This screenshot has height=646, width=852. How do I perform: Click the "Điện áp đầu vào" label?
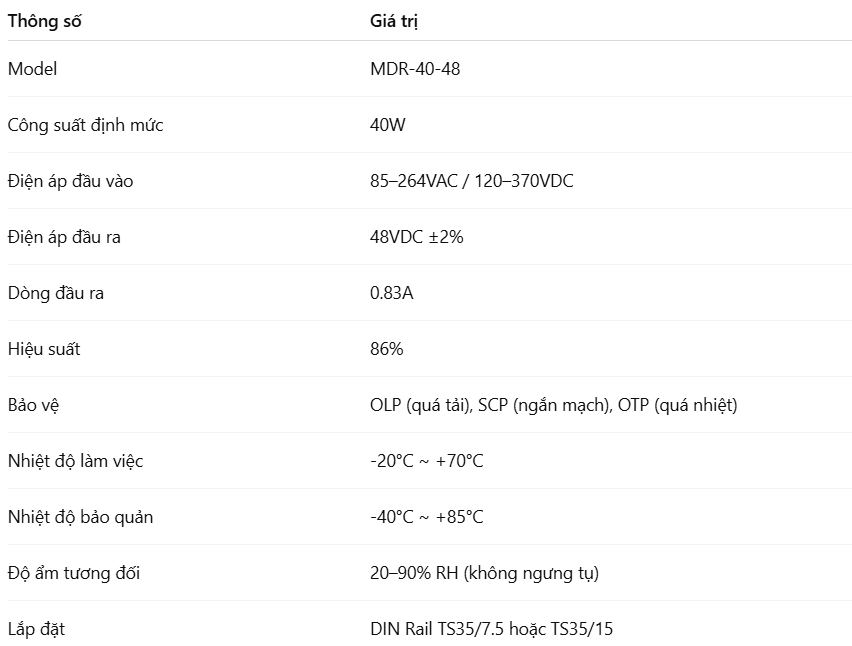pyautogui.click(x=70, y=181)
